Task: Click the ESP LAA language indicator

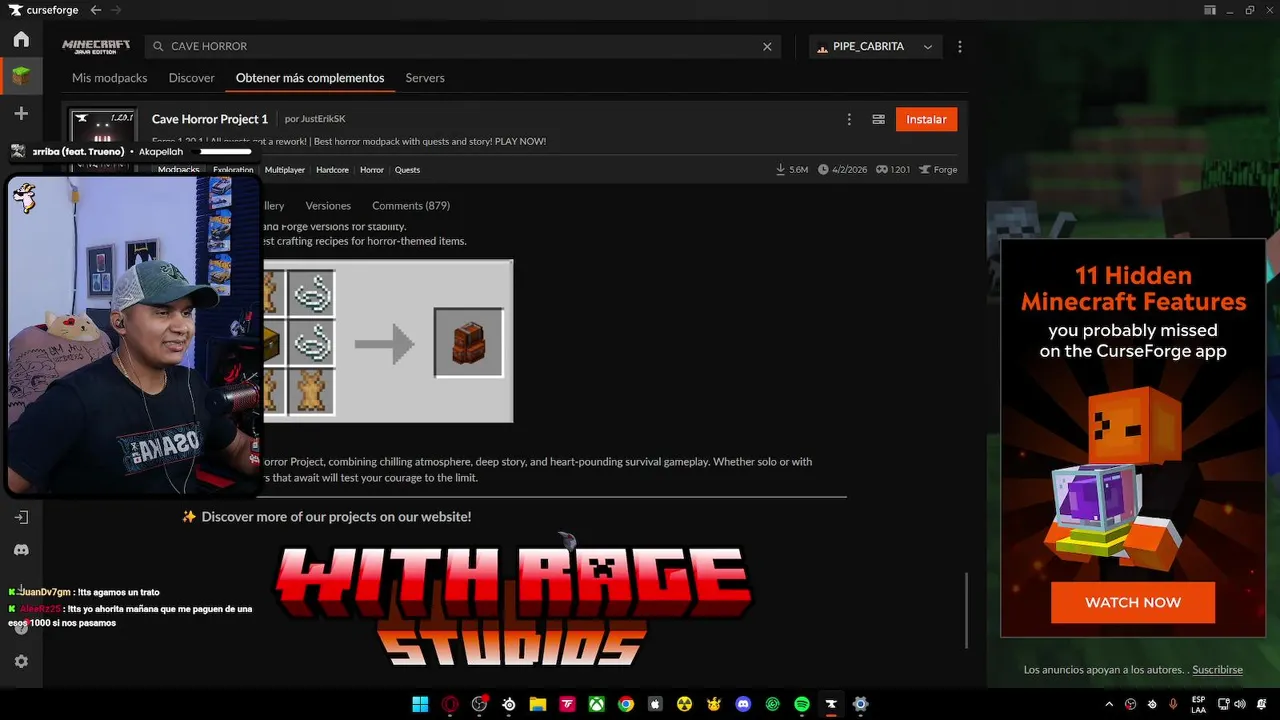Action: 1198,704
